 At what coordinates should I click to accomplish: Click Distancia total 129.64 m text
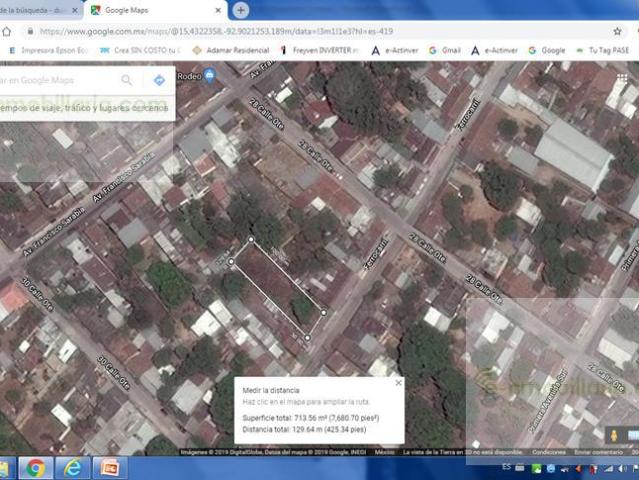tap(304, 429)
